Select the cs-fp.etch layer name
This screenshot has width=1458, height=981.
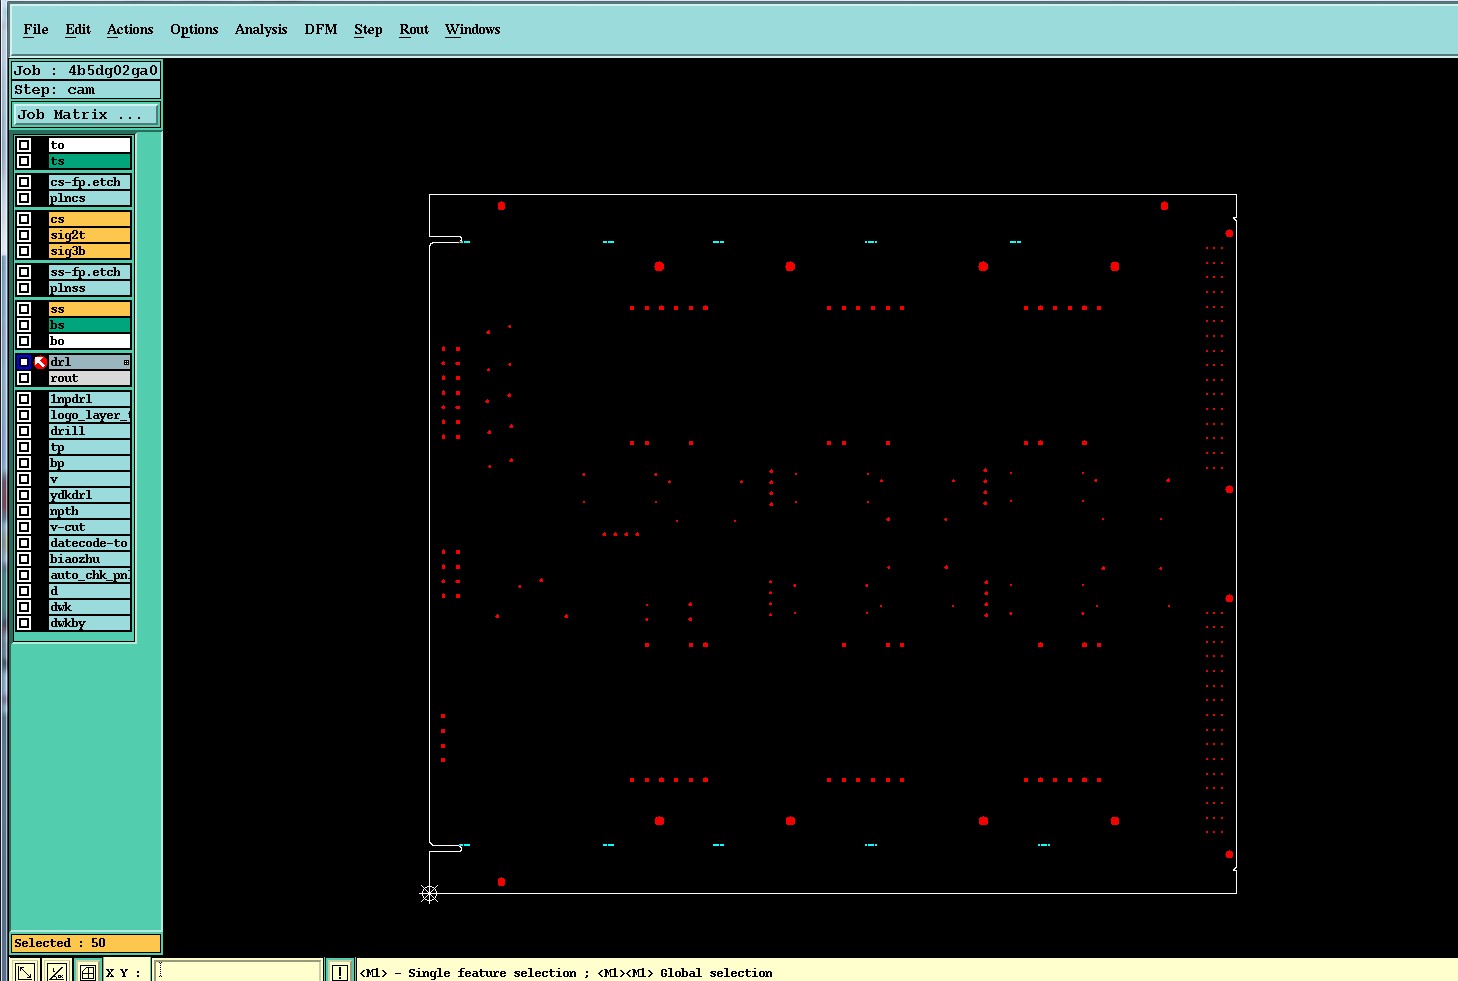[x=89, y=182]
